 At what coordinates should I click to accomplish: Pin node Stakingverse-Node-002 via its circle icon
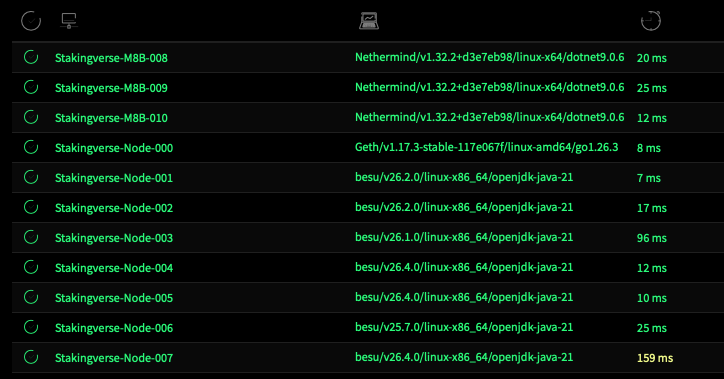point(31,207)
